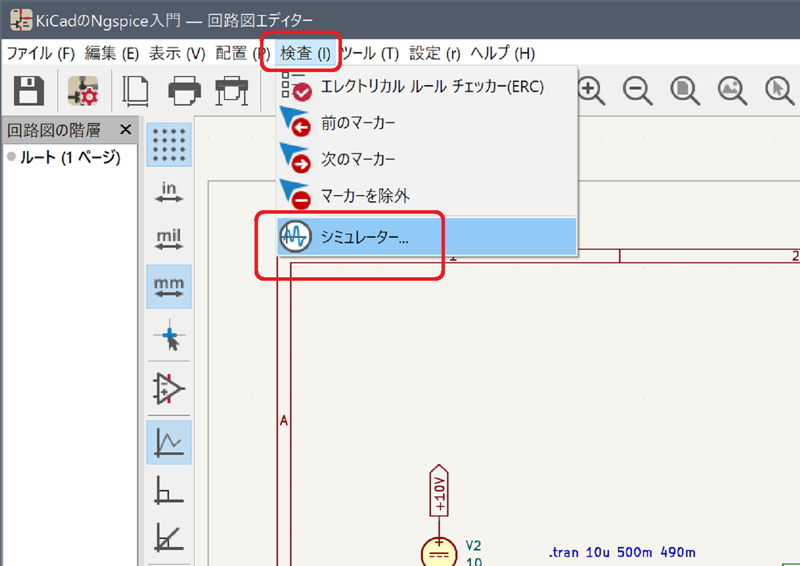Toggle hidden pins op-amp icon

click(169, 388)
